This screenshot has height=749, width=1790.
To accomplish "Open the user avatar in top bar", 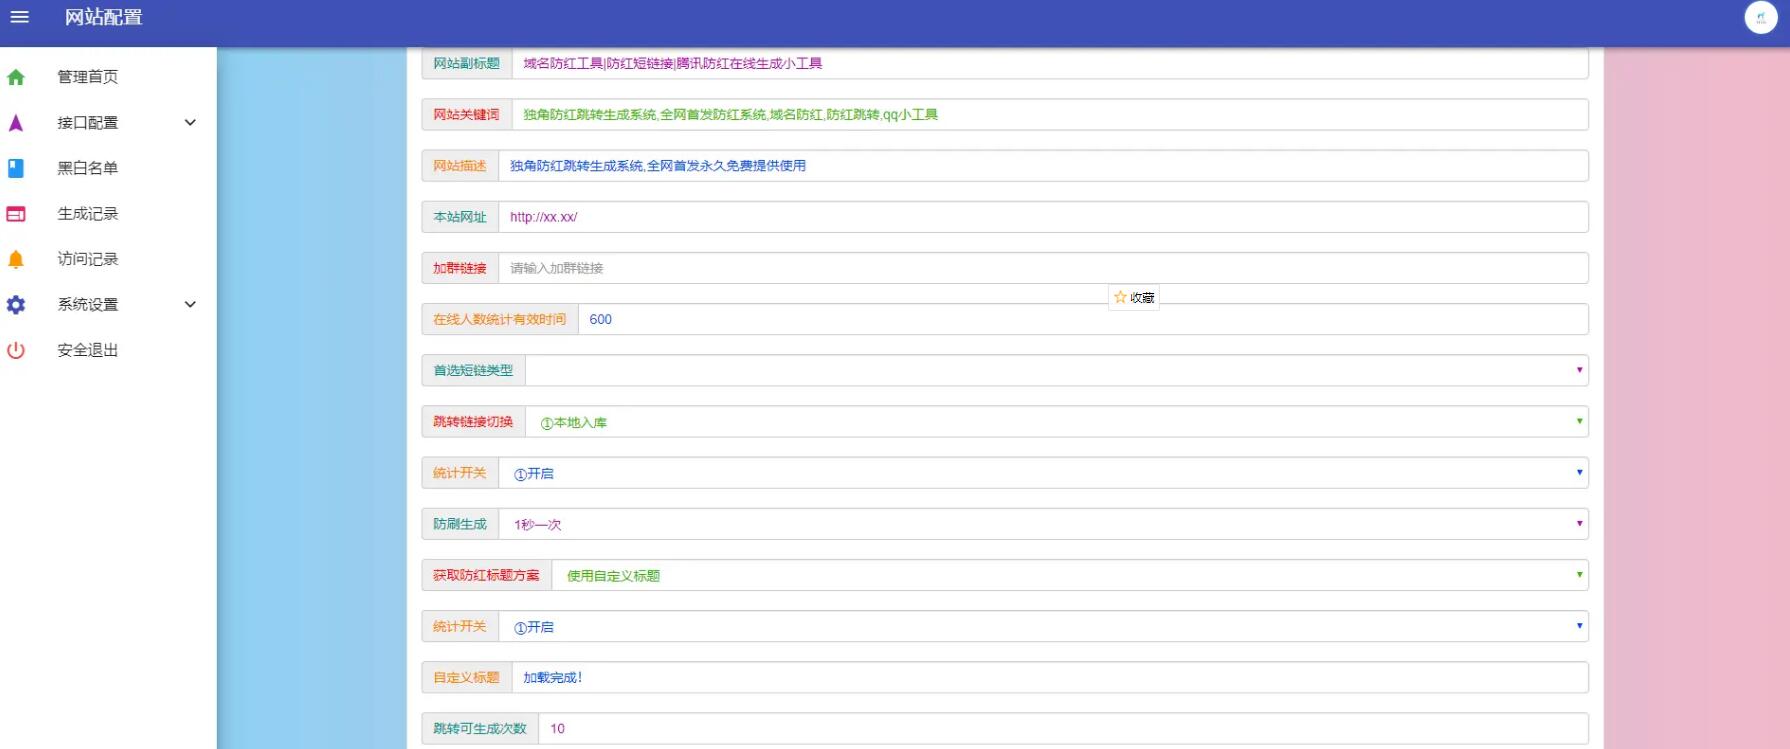I will [x=1760, y=18].
